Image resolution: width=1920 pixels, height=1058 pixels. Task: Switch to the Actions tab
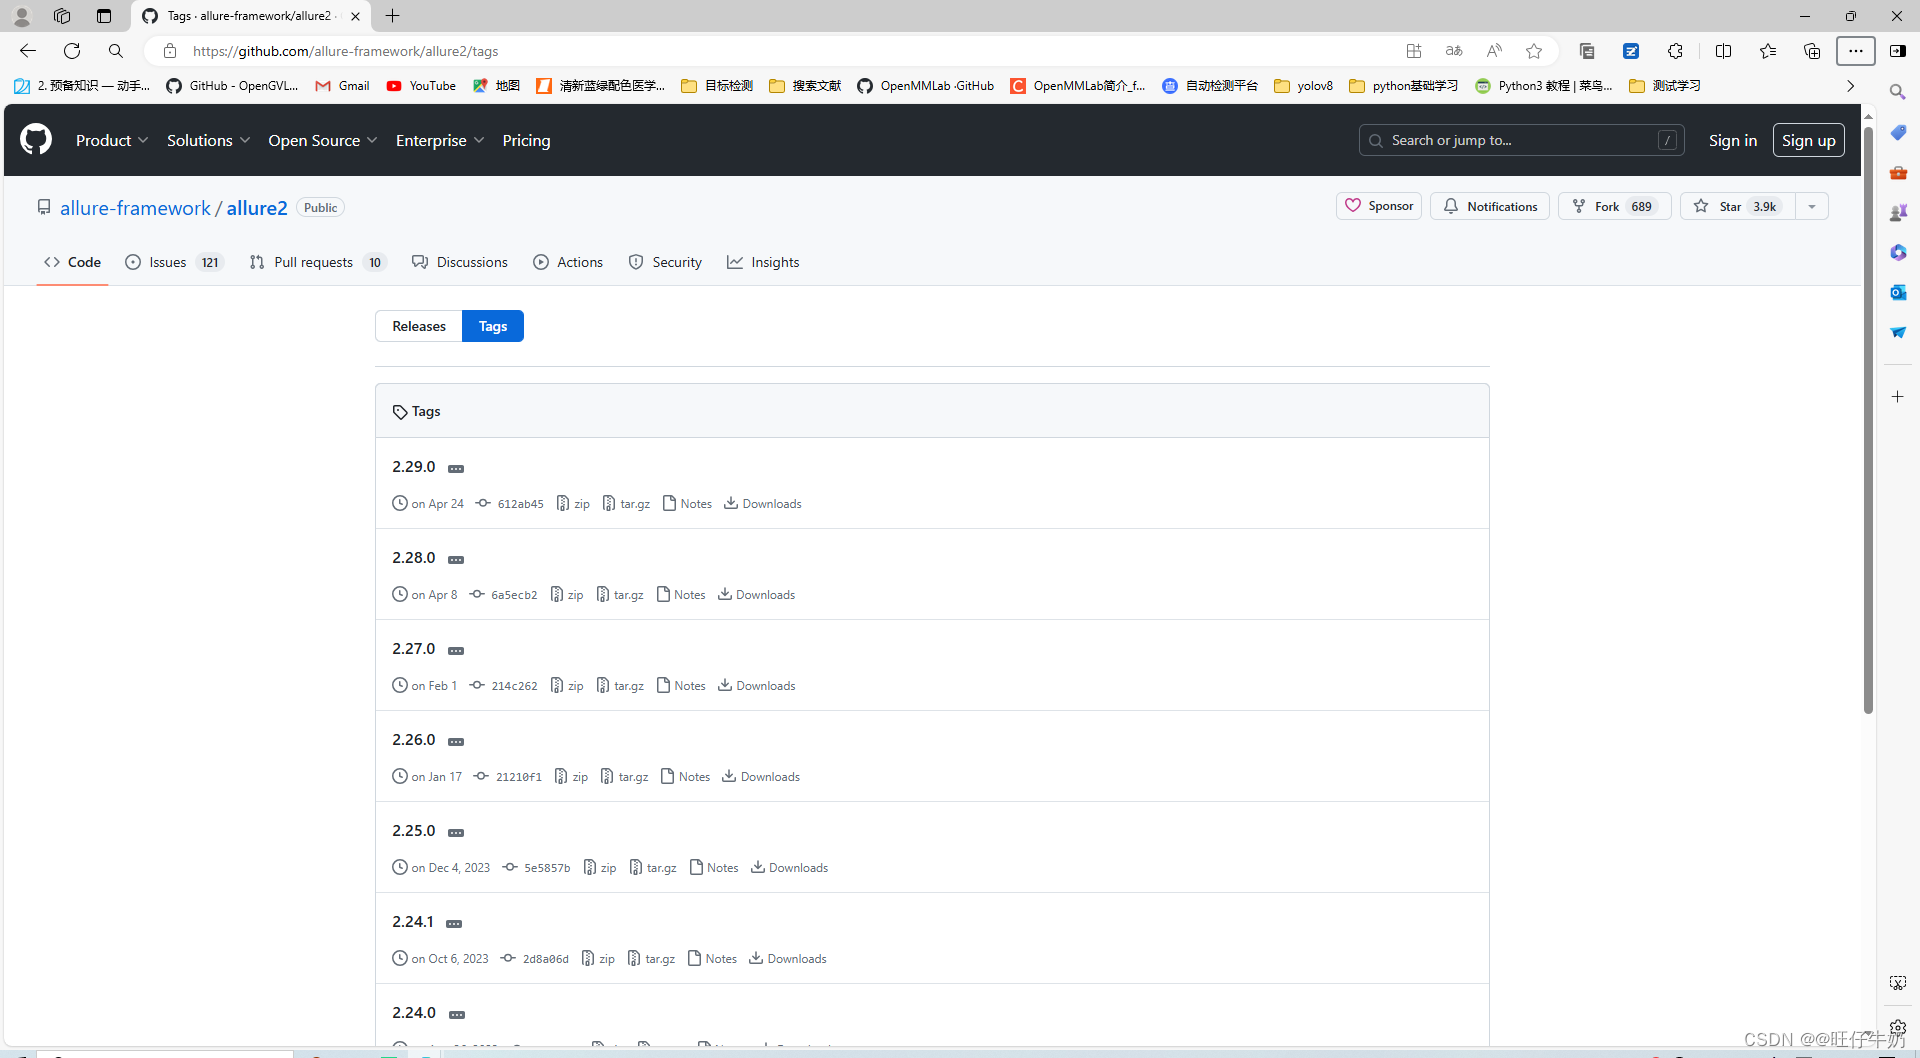click(x=568, y=262)
